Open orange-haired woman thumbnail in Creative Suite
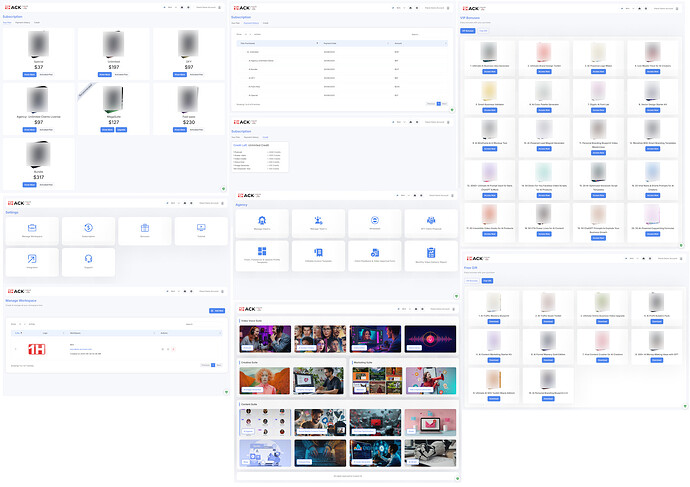The height and width of the screenshot is (487, 690). [265, 381]
